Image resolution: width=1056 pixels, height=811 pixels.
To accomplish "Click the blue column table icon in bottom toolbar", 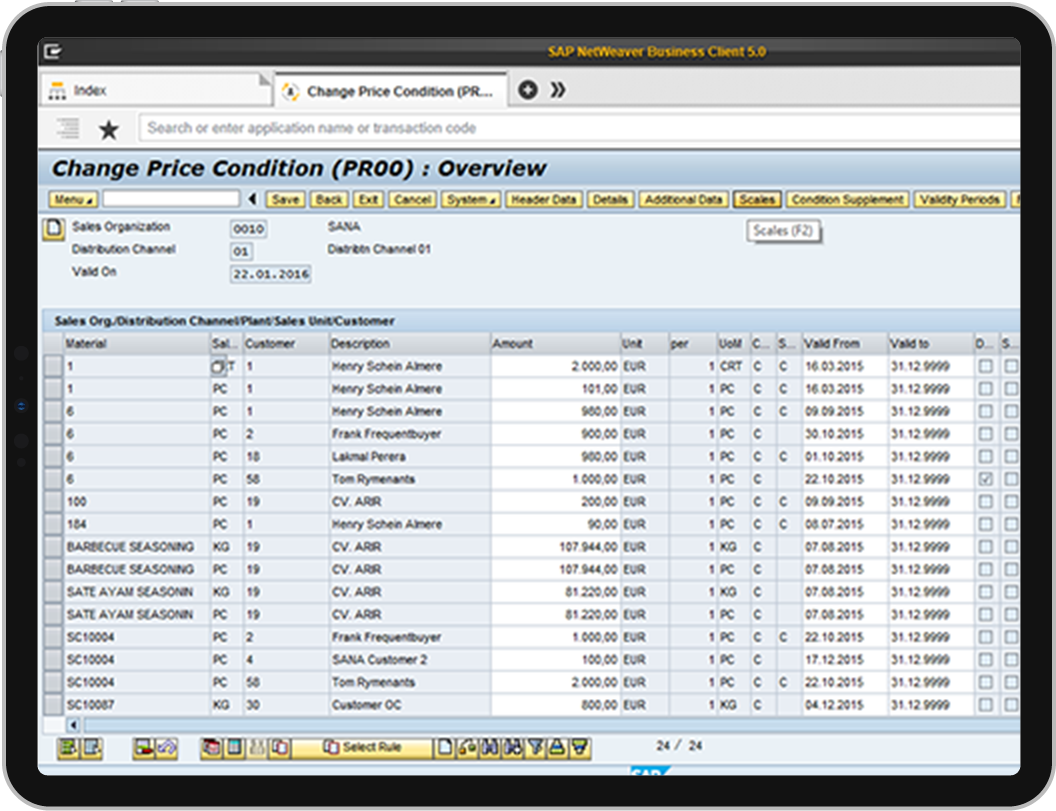I will click(234, 748).
